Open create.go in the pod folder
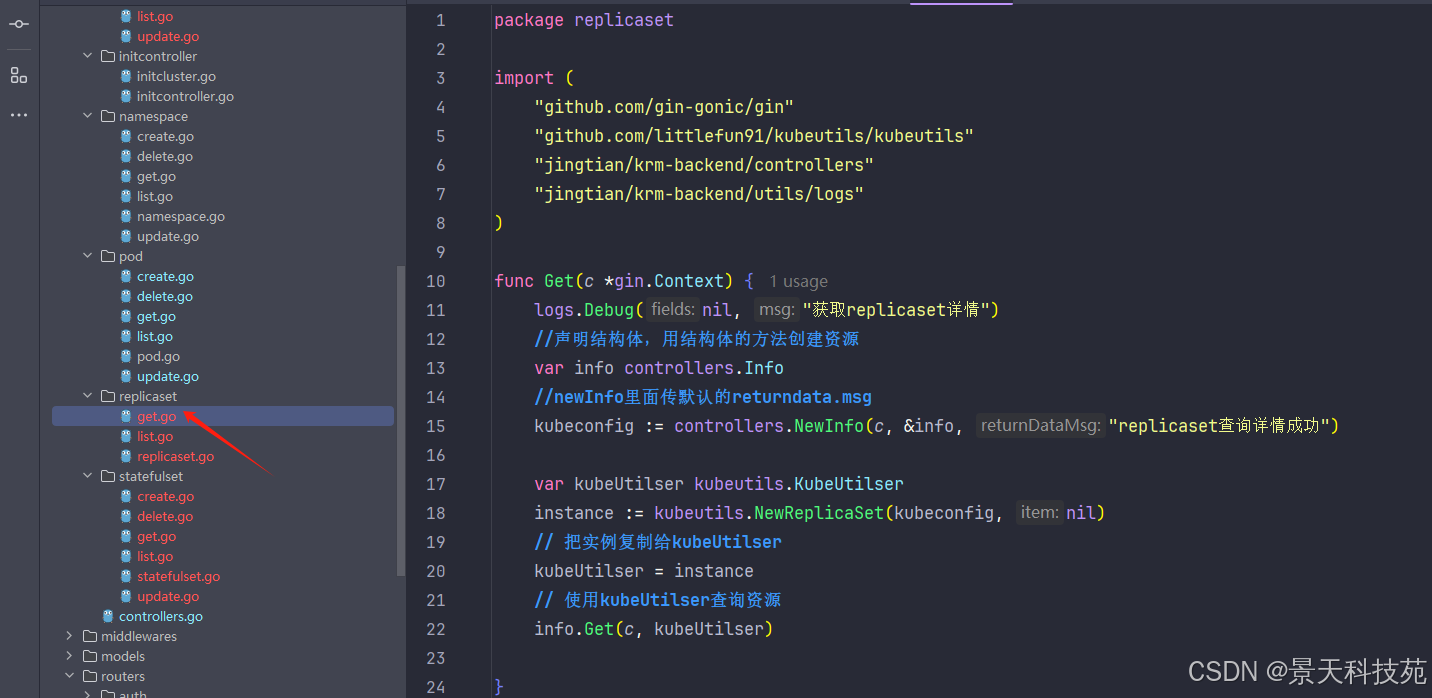1432x698 pixels. (165, 276)
